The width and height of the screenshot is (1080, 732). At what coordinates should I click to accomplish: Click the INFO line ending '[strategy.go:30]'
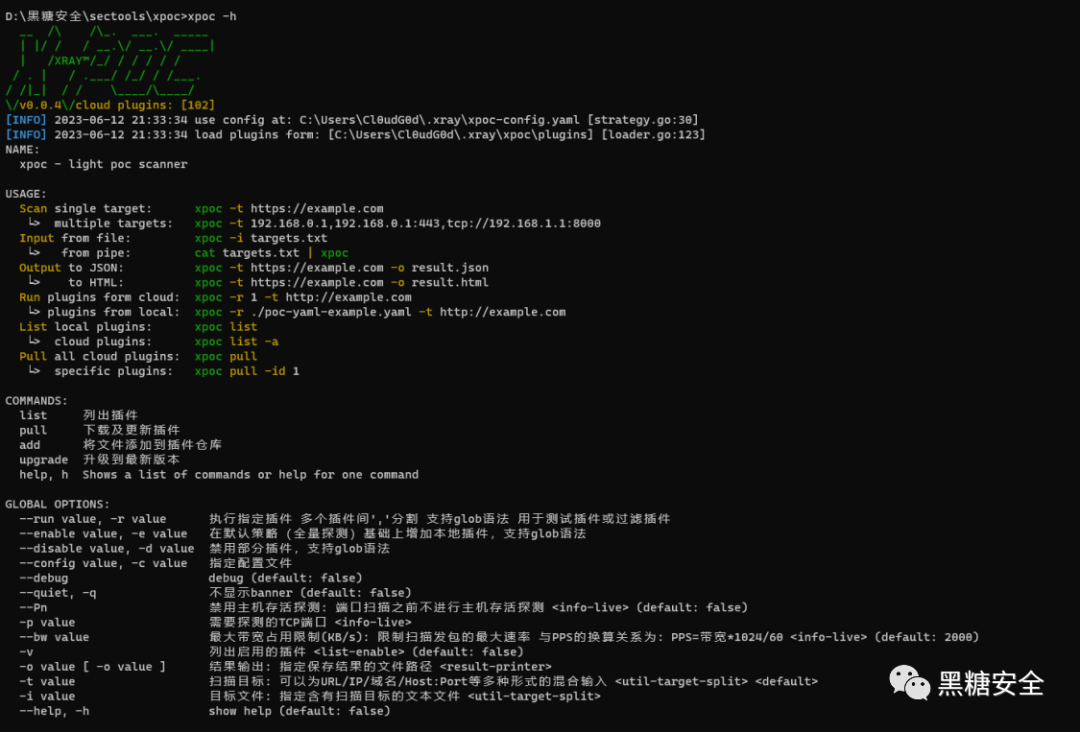click(351, 120)
